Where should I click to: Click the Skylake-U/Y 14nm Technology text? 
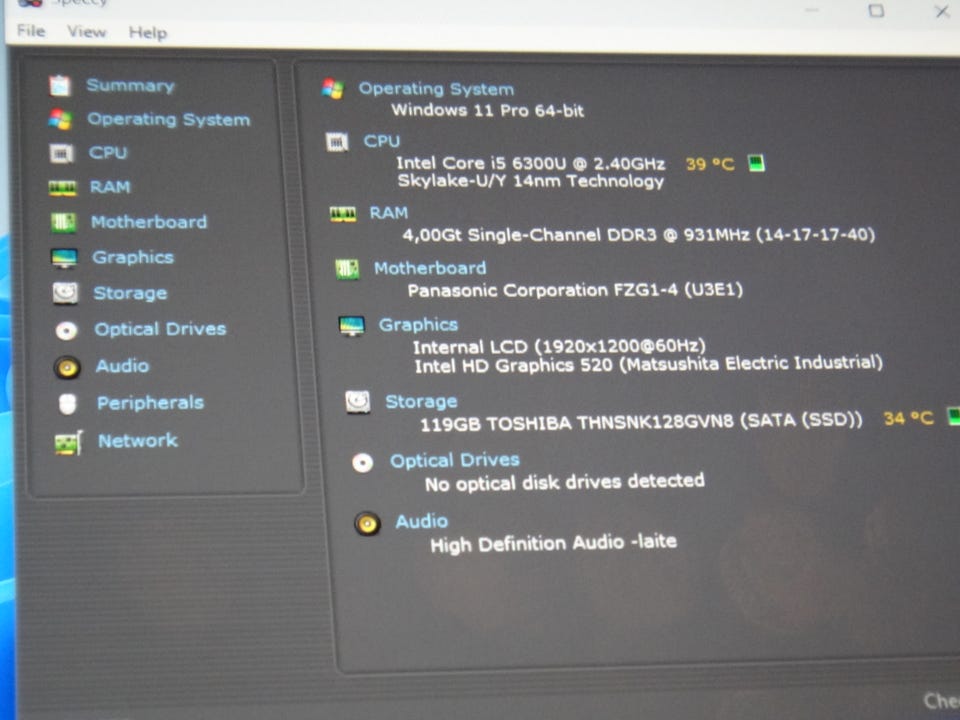point(530,181)
